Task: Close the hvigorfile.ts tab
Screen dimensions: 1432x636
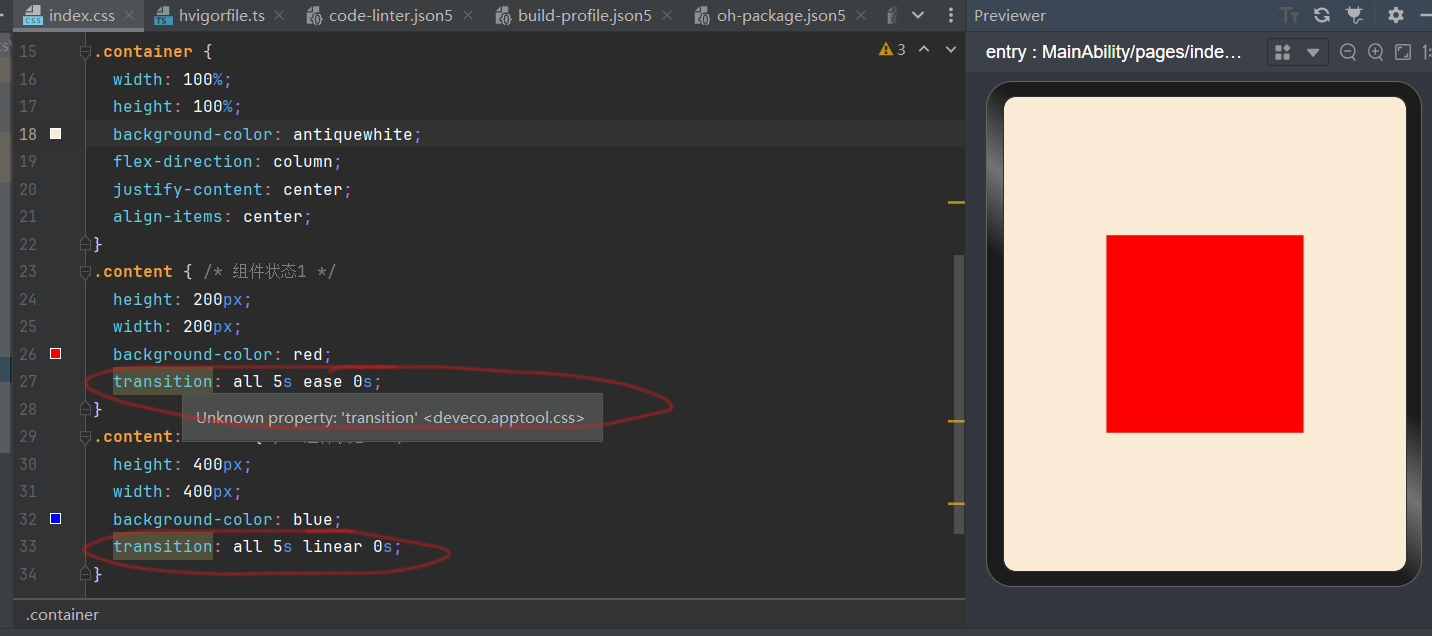Action: (x=279, y=16)
